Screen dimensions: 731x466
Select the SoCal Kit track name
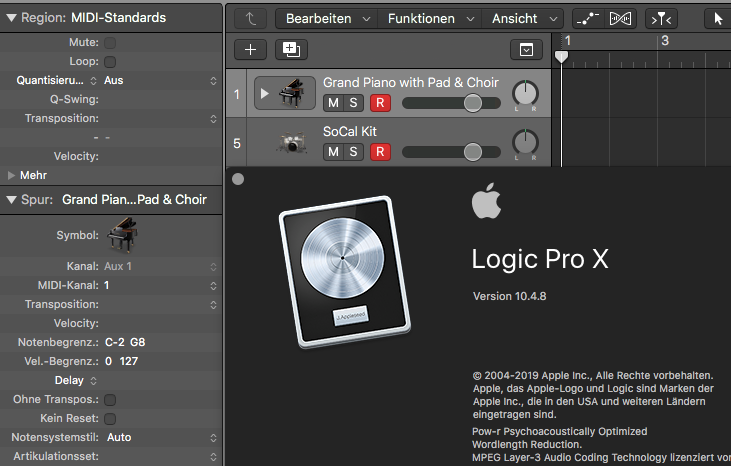coord(350,132)
